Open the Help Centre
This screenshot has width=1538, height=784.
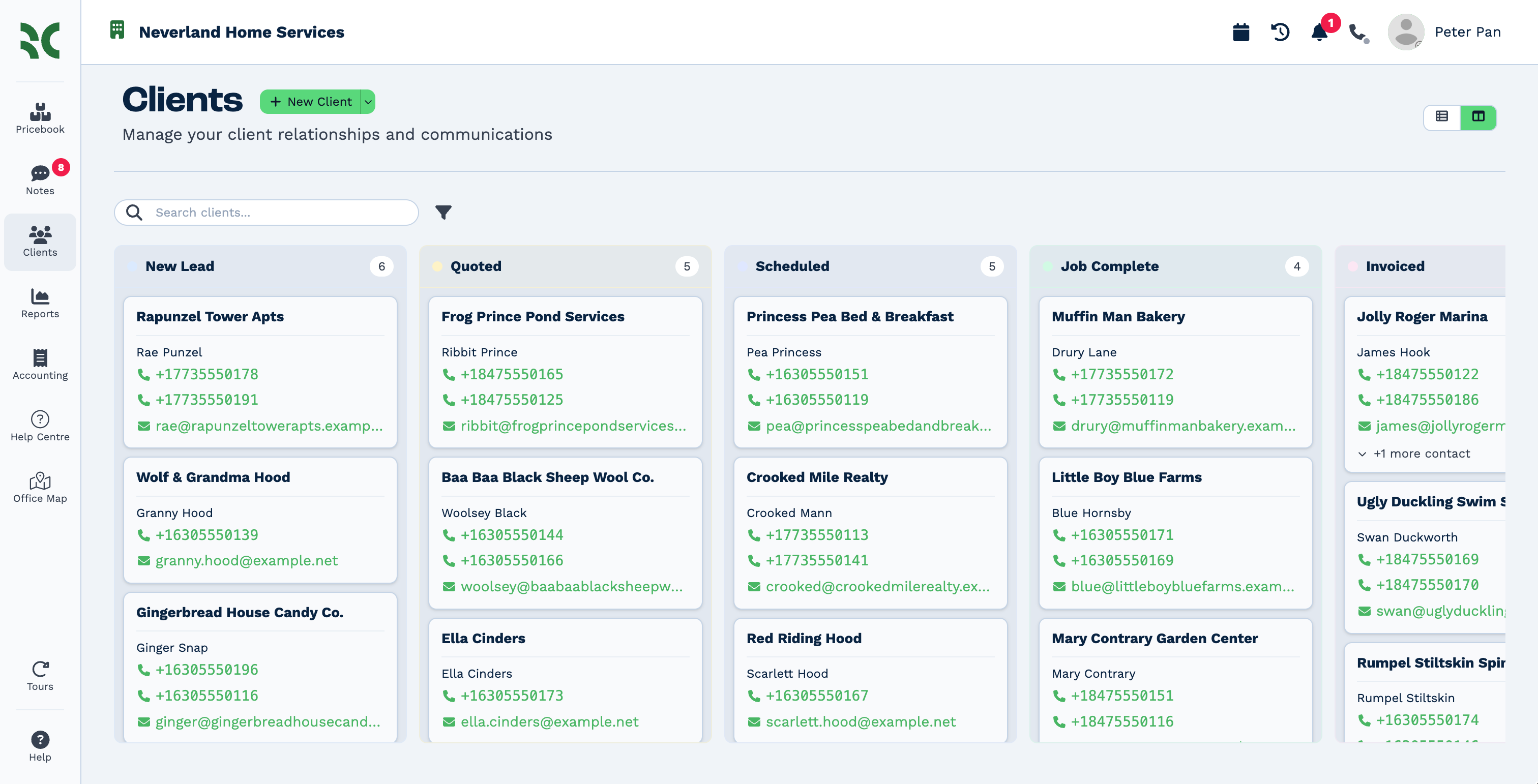[x=40, y=426]
